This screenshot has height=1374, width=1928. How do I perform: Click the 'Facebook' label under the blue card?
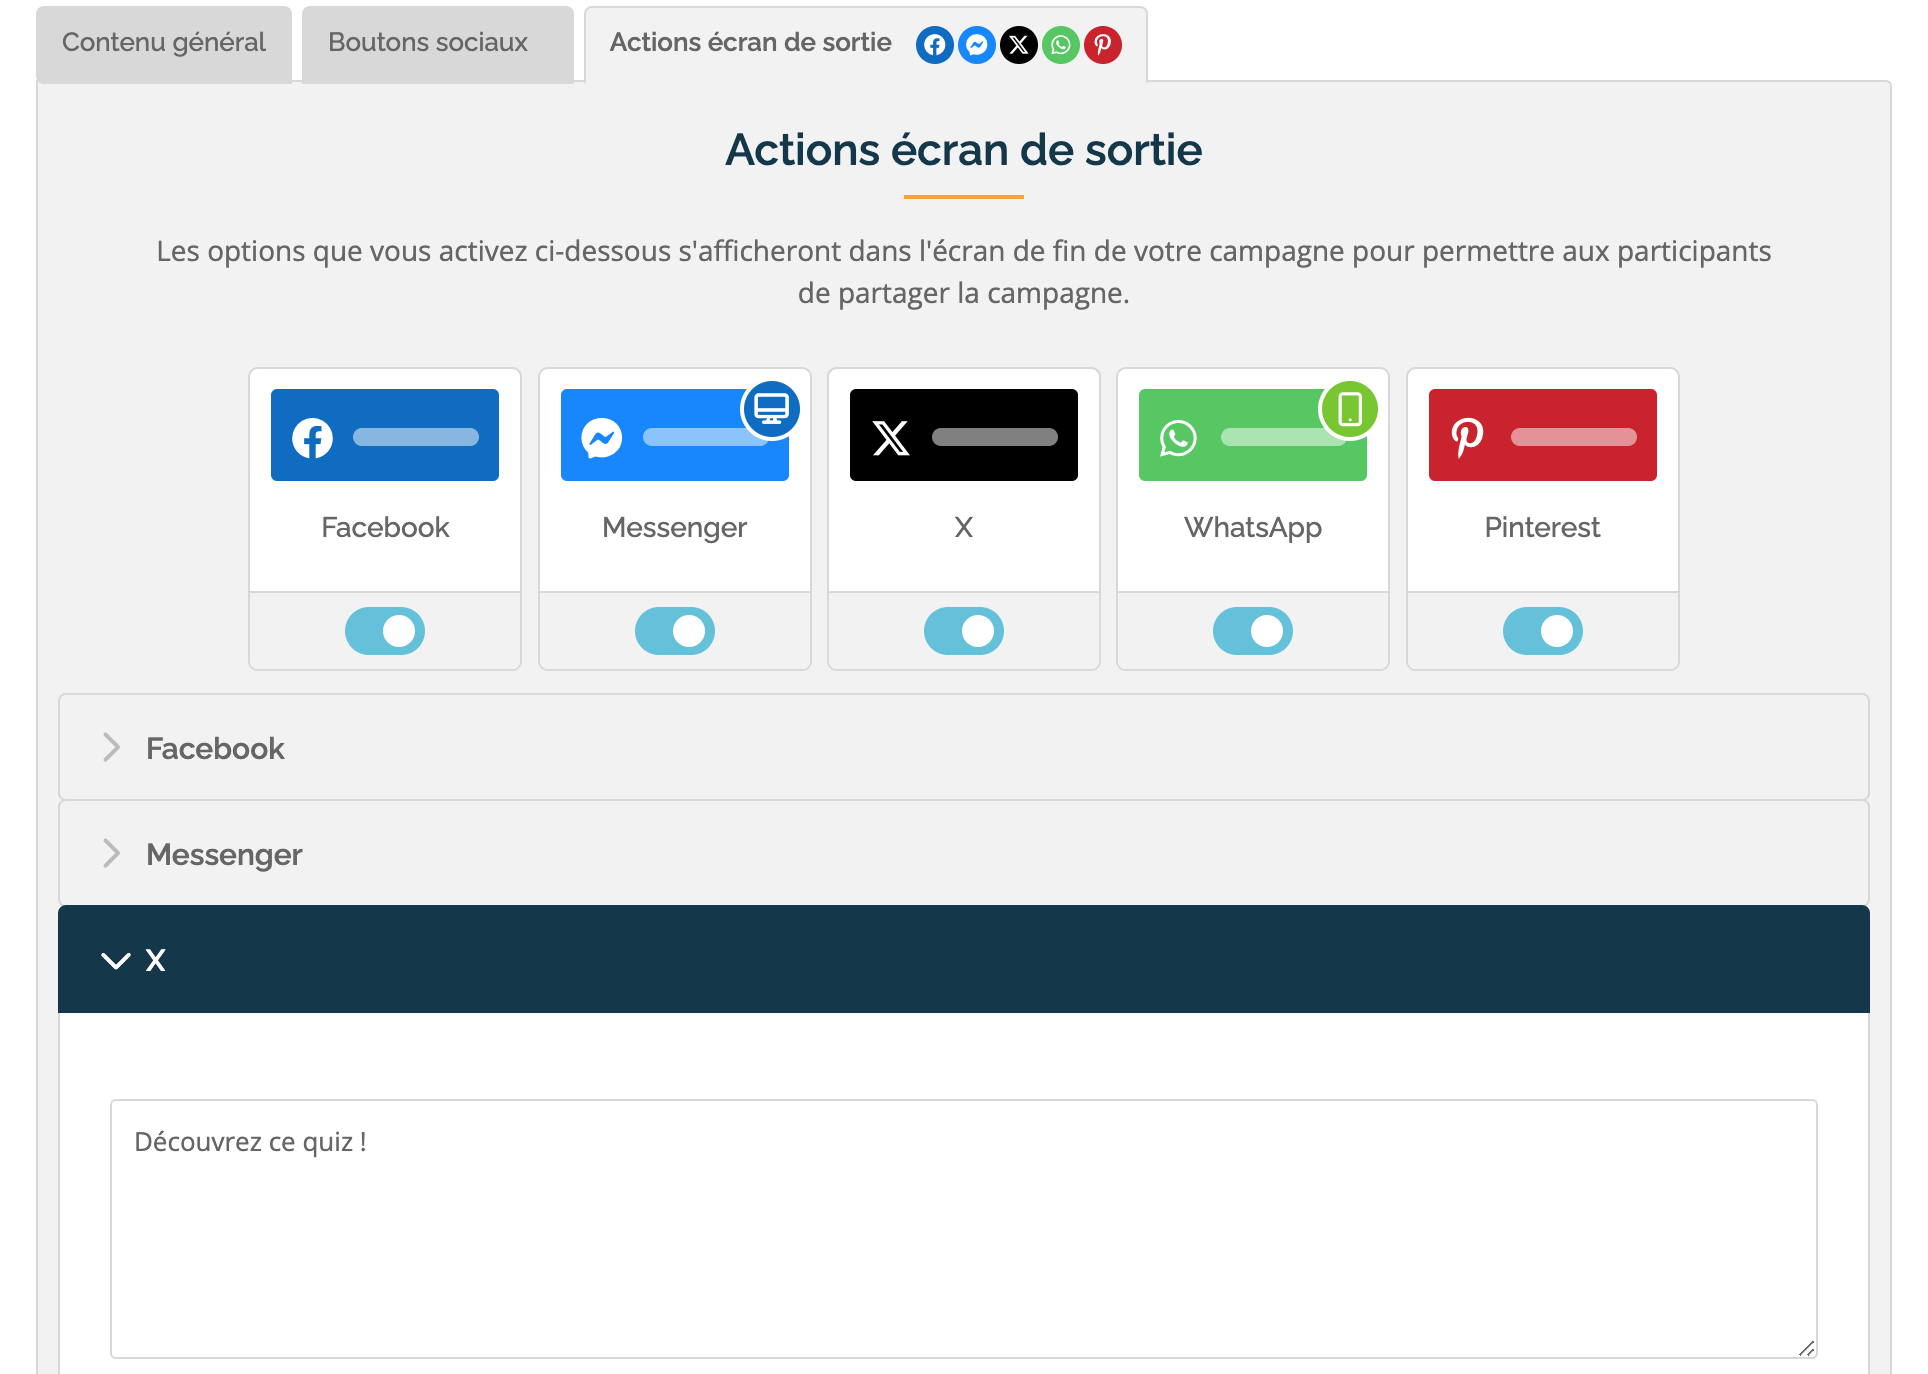click(385, 527)
